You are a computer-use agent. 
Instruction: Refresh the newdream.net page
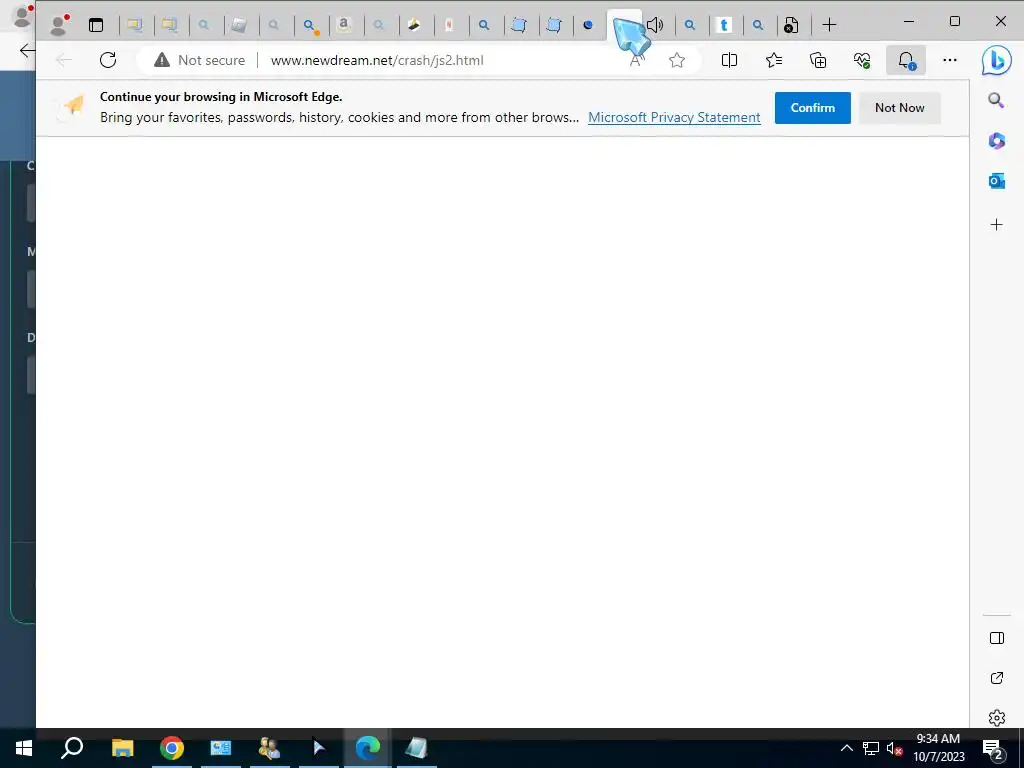tap(108, 60)
